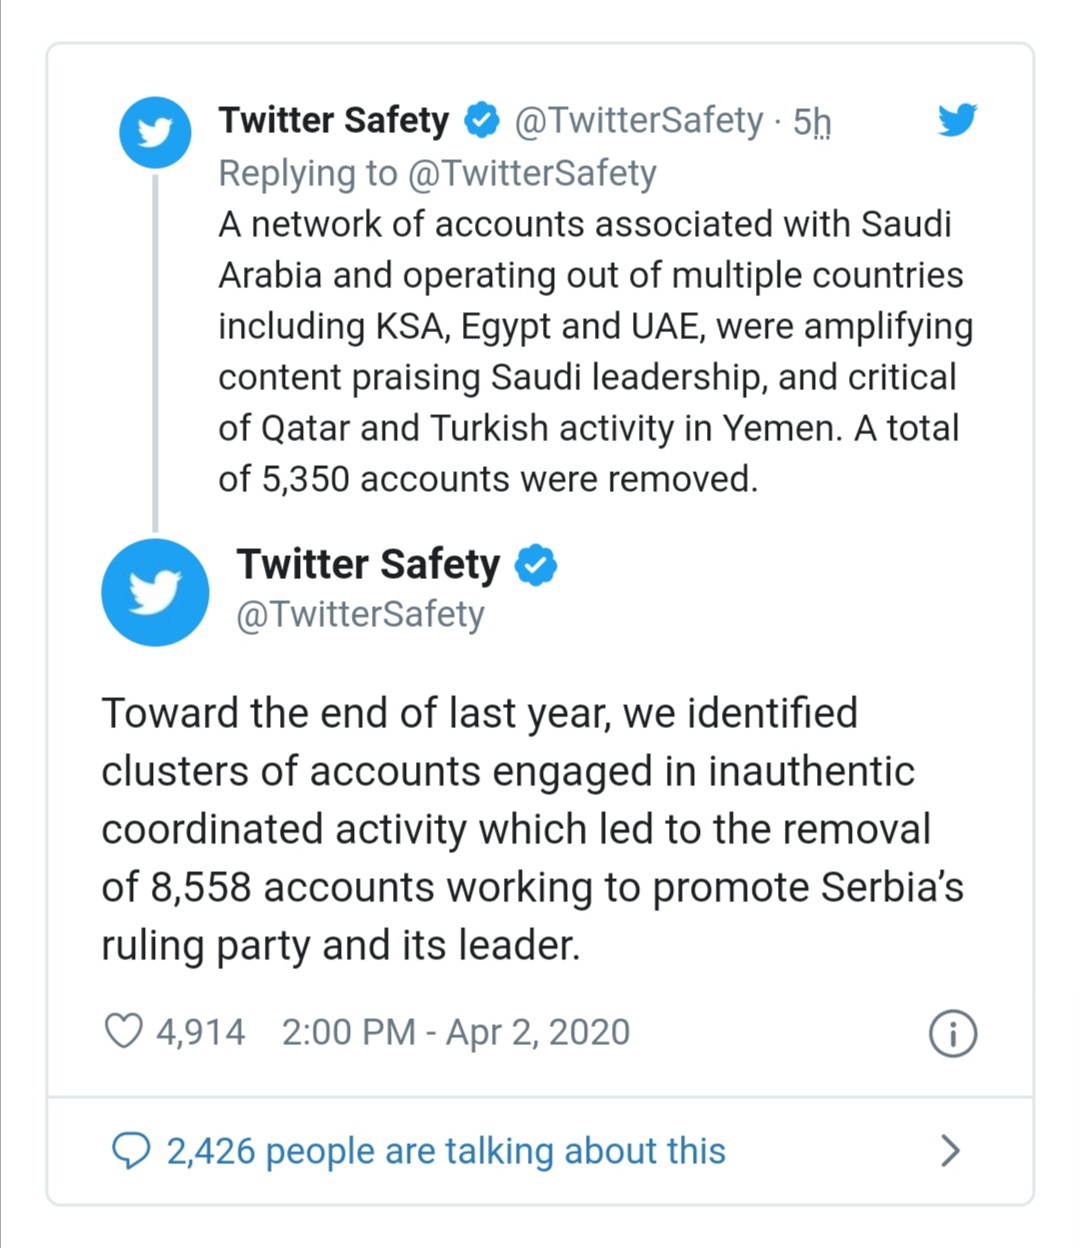Click the main tweet text about Serbia's ruling party
Screen dimensions: 1080x1248
pyautogui.click(x=530, y=829)
